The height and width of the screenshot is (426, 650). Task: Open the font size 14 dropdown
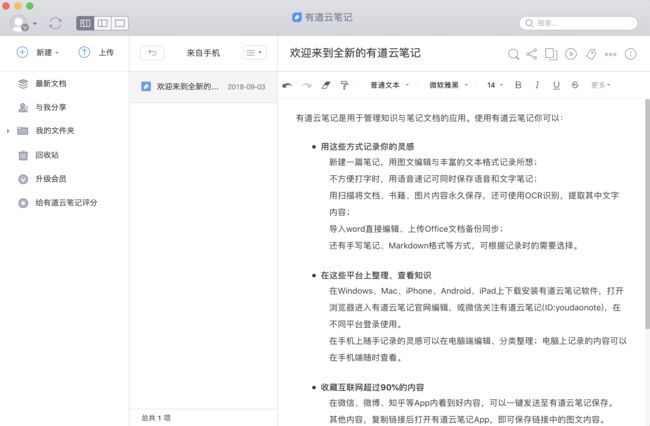[495, 85]
